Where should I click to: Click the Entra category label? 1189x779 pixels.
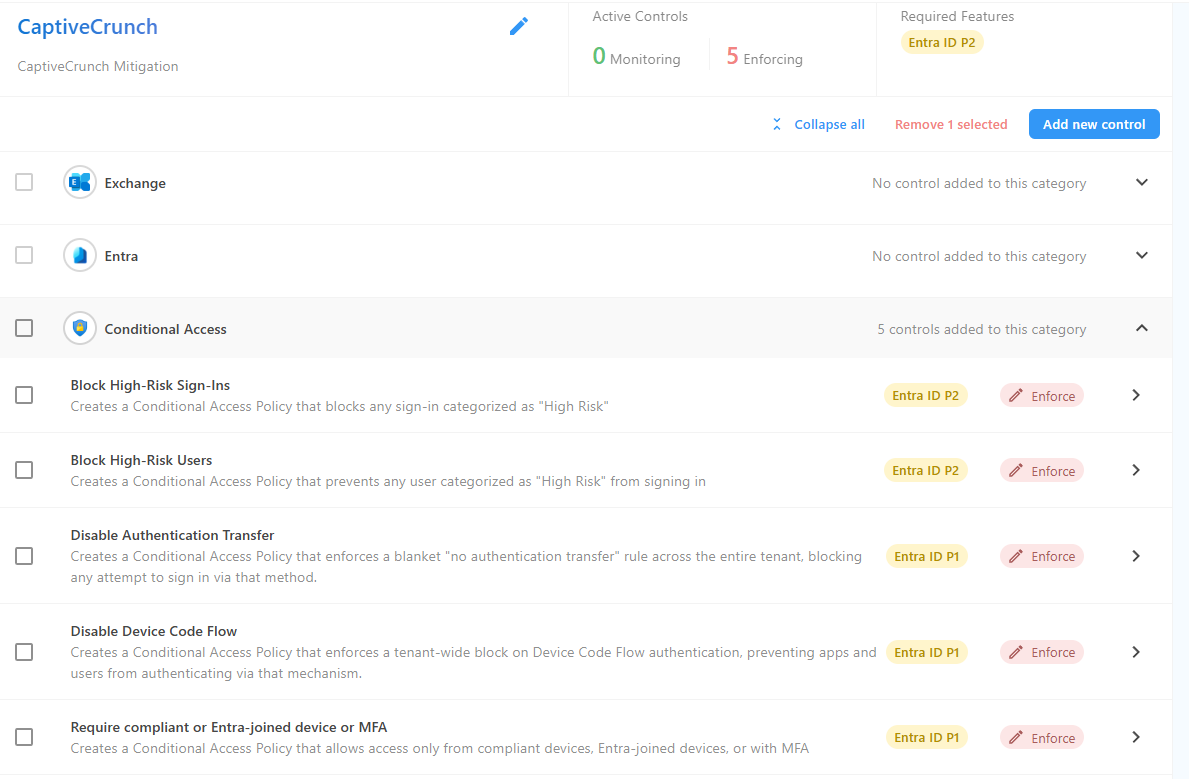121,256
